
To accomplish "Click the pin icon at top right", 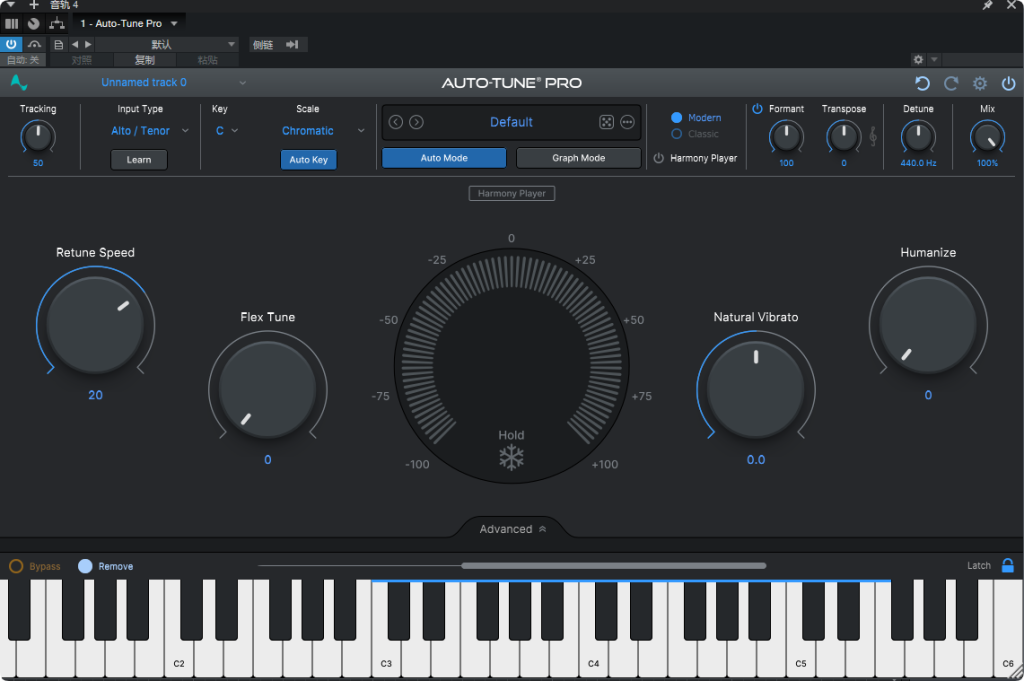I will [987, 5].
